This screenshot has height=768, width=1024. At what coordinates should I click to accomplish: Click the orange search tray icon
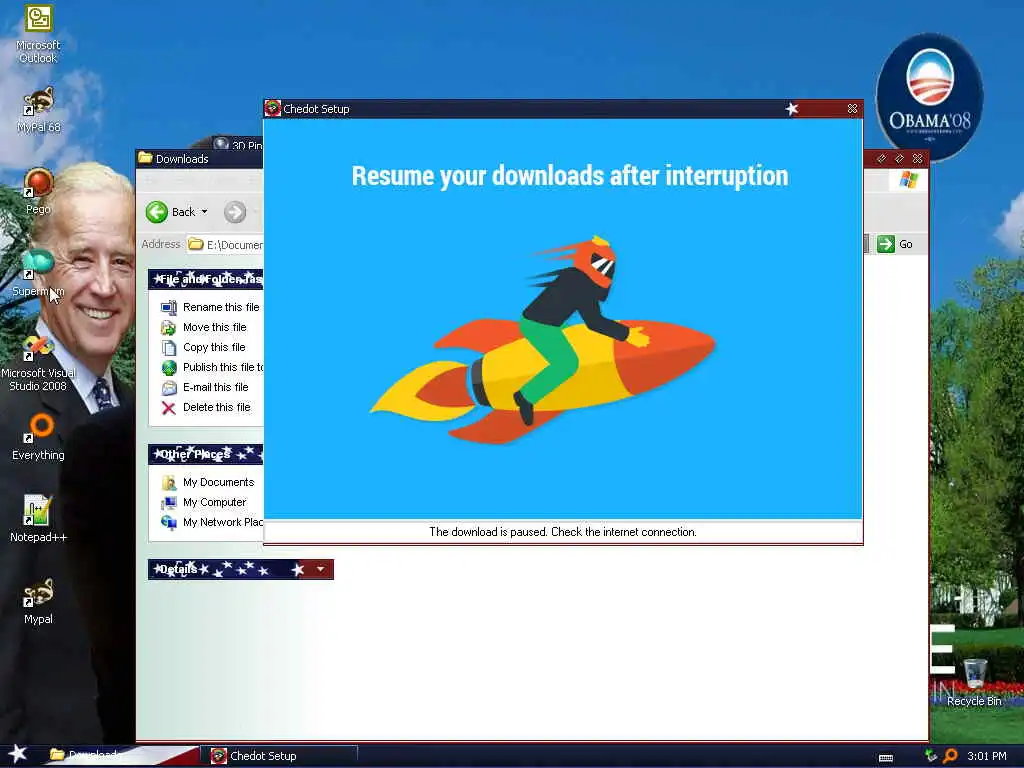950,756
